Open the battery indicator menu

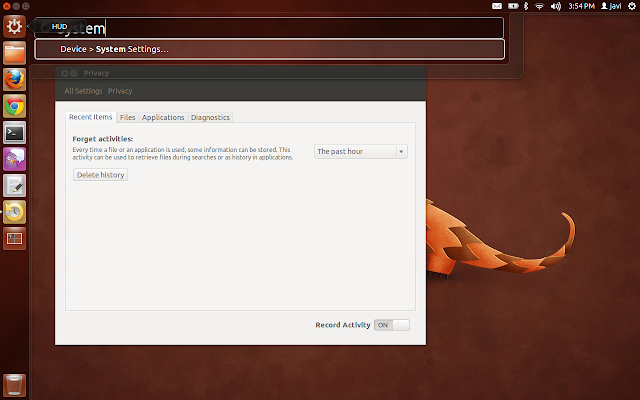pos(513,6)
